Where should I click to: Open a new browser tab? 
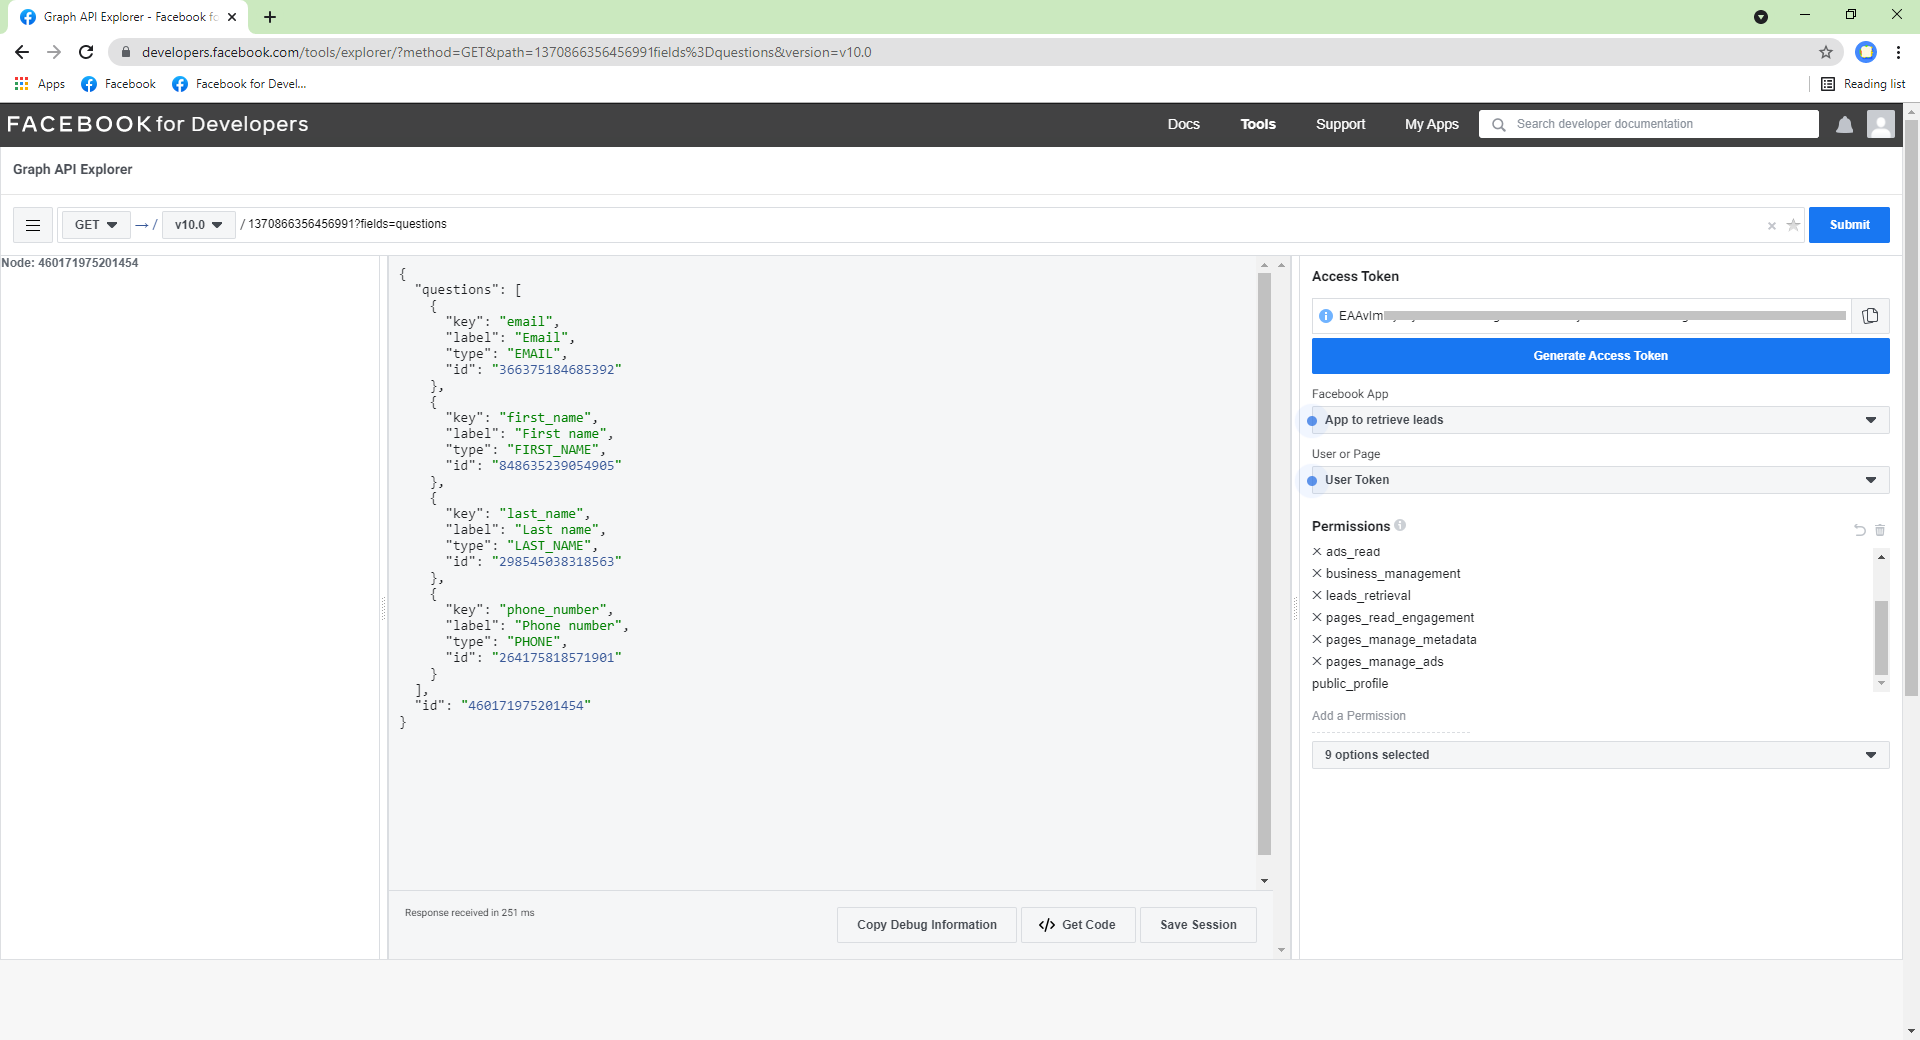click(270, 17)
